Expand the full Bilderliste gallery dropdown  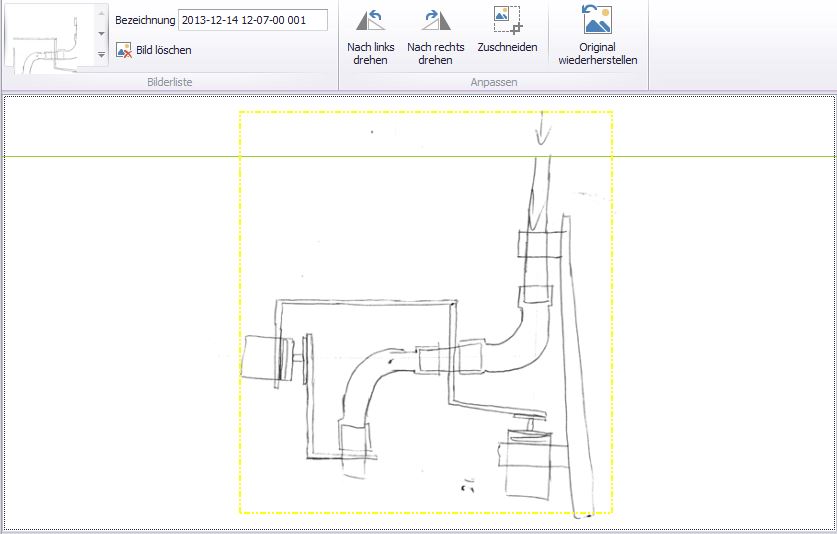click(x=101, y=56)
